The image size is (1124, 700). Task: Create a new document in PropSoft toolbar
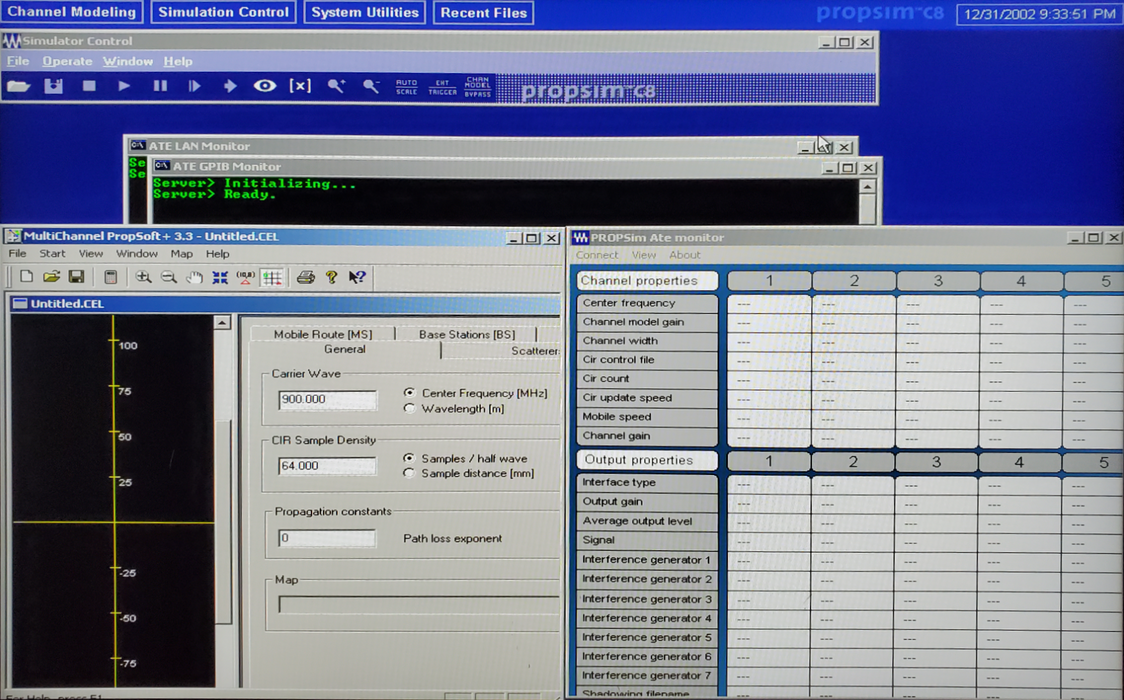(27, 277)
